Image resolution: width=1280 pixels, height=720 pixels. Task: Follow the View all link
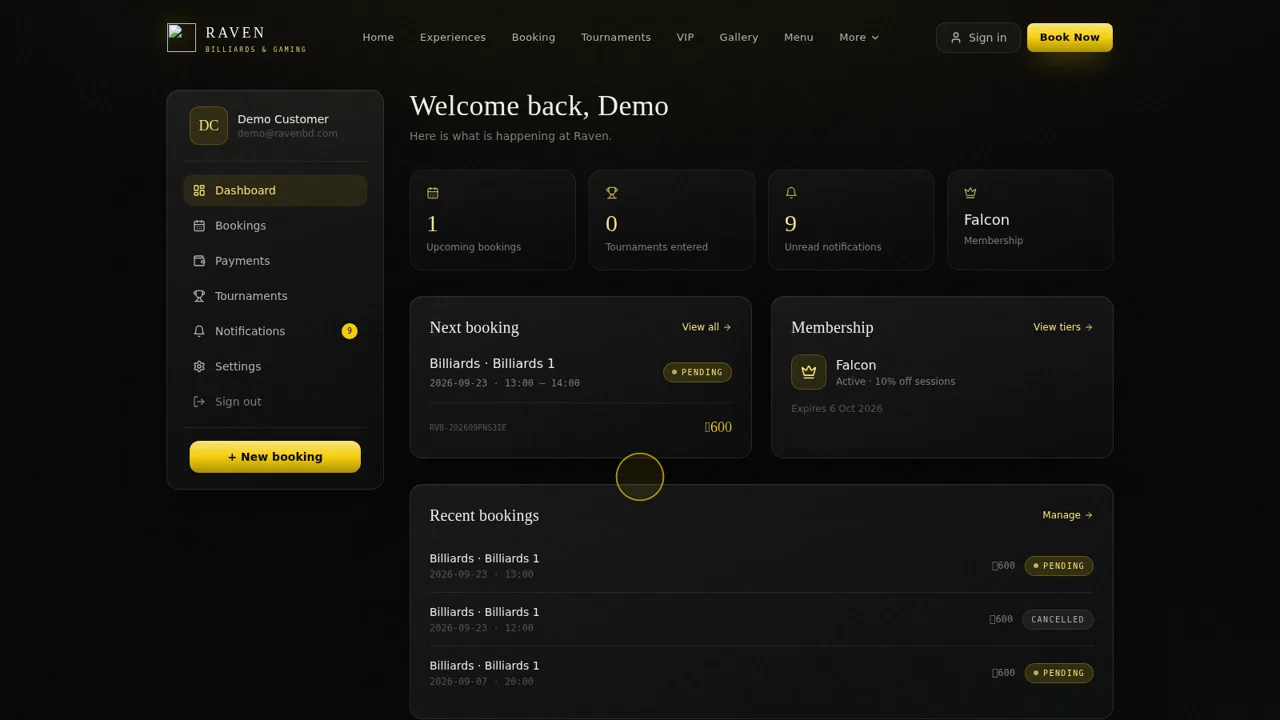pyautogui.click(x=706, y=327)
